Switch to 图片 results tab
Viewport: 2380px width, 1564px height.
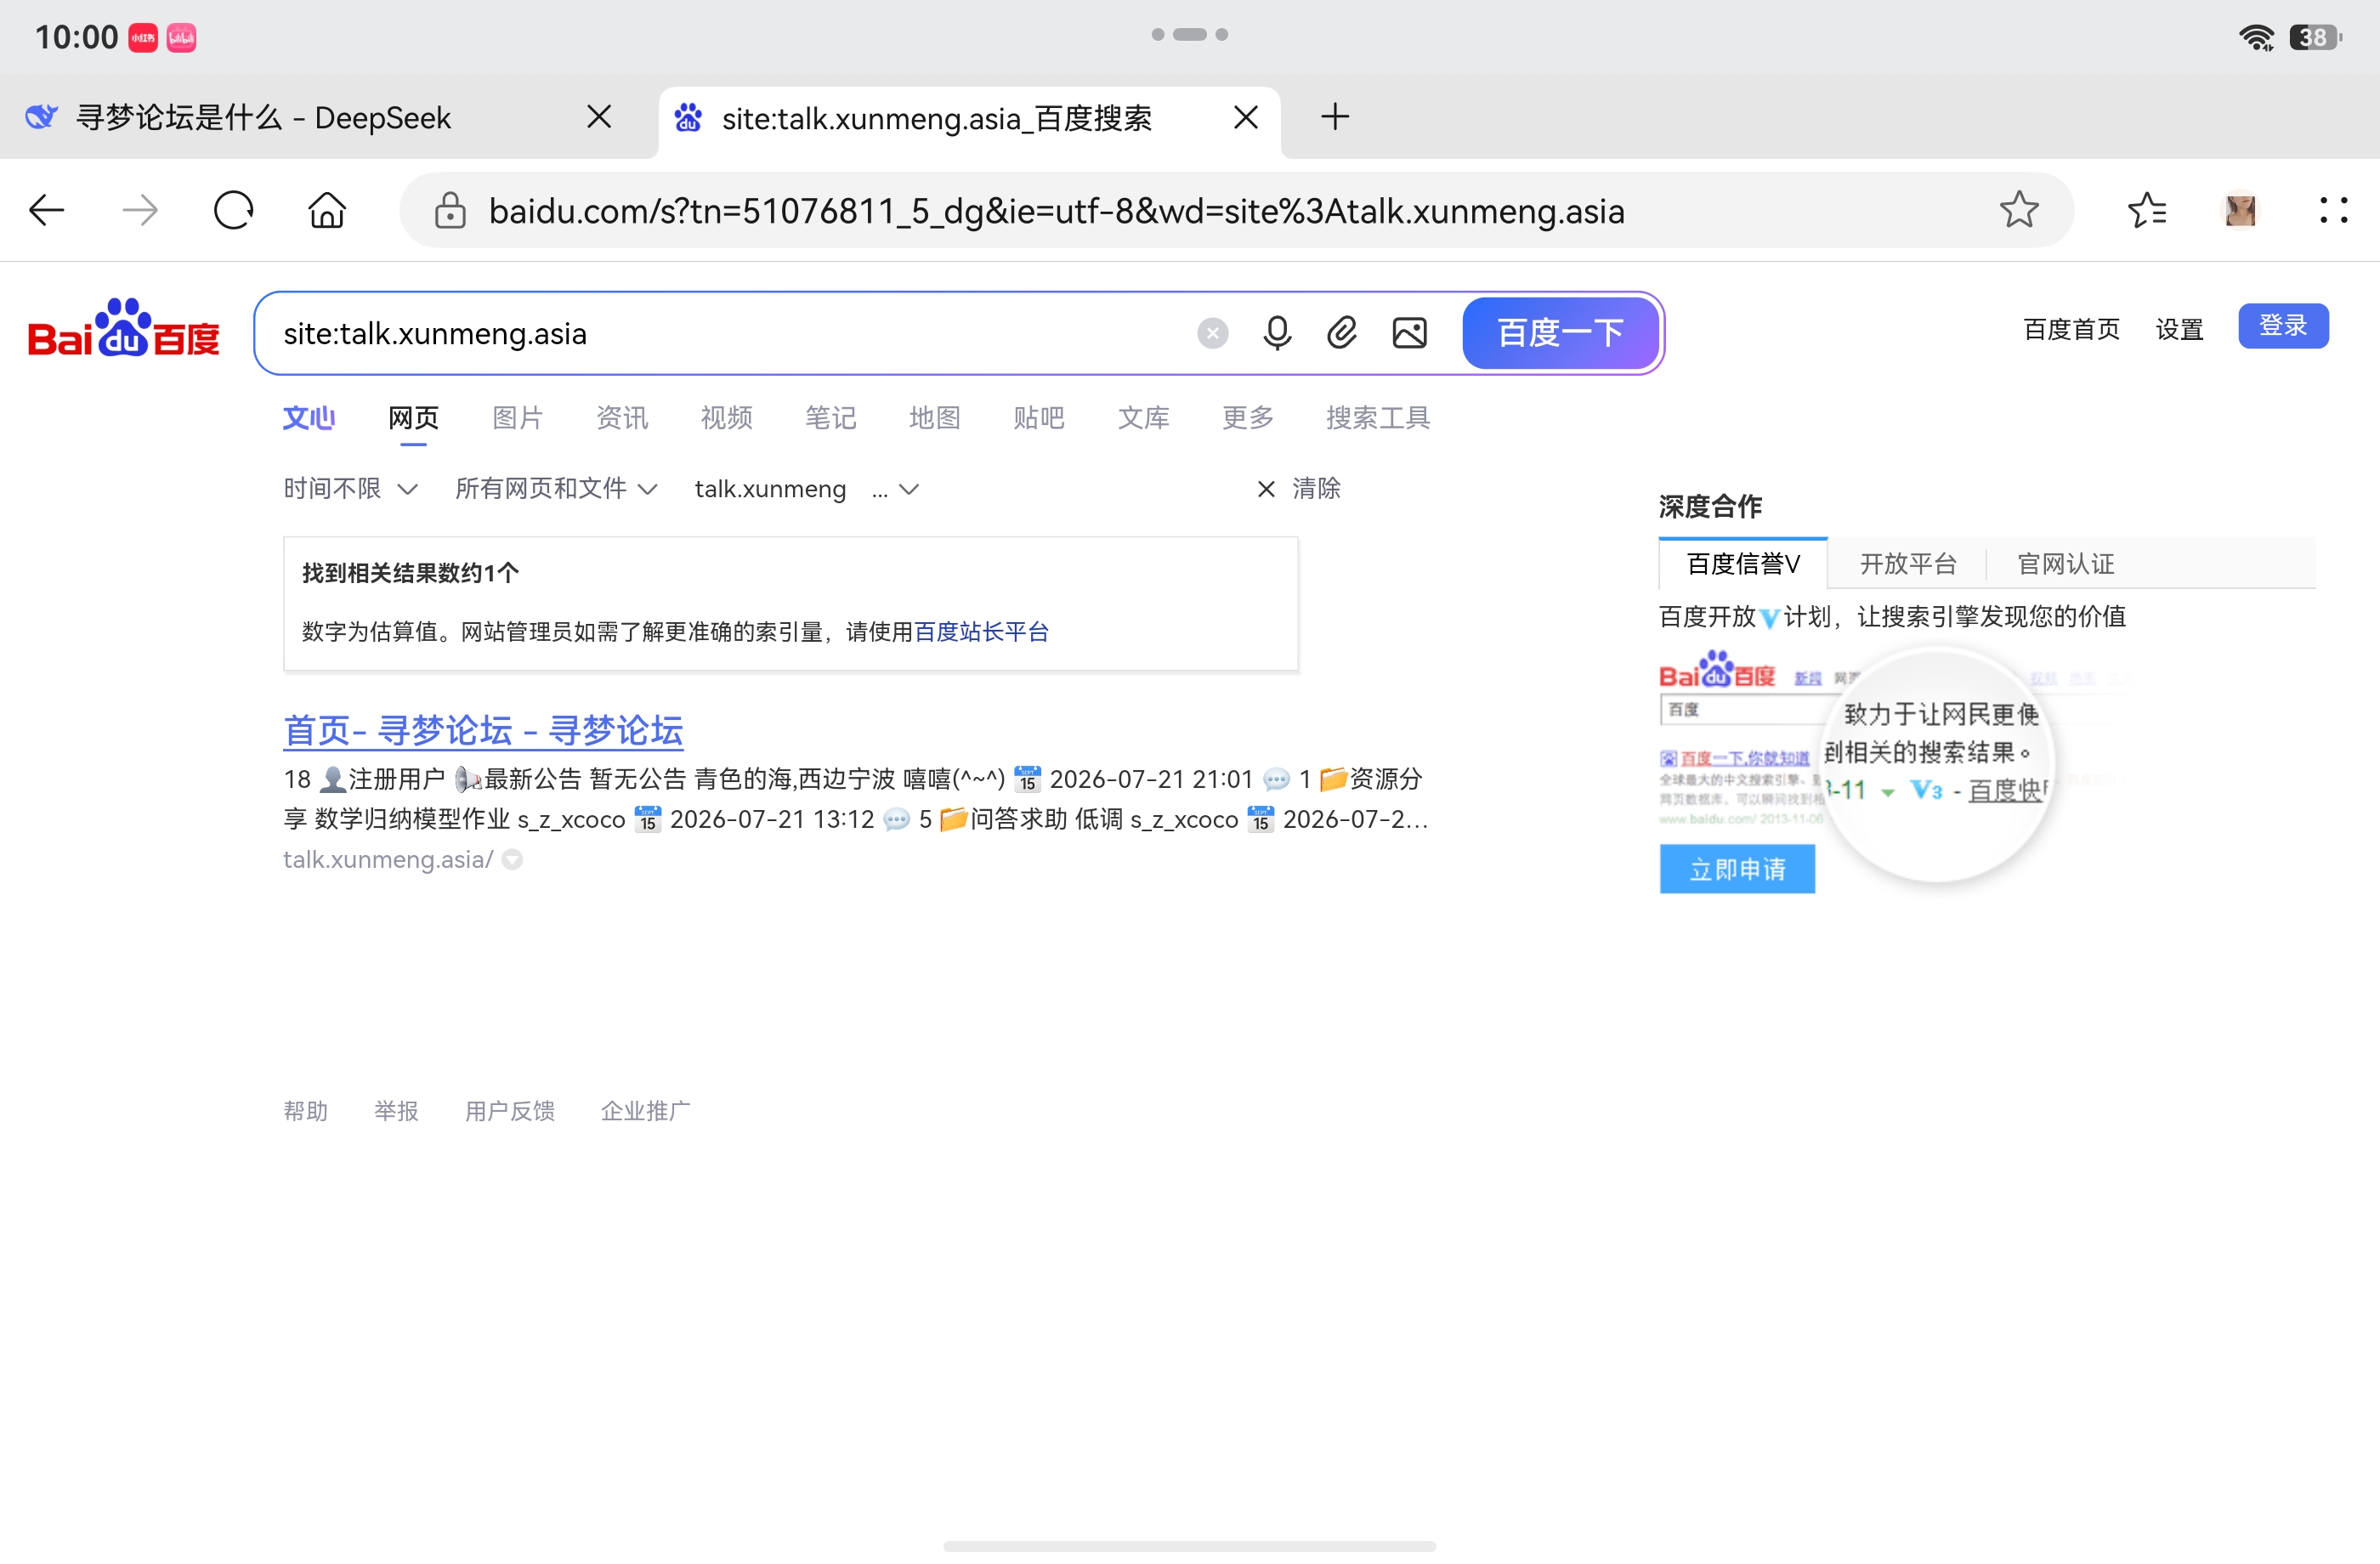point(517,418)
